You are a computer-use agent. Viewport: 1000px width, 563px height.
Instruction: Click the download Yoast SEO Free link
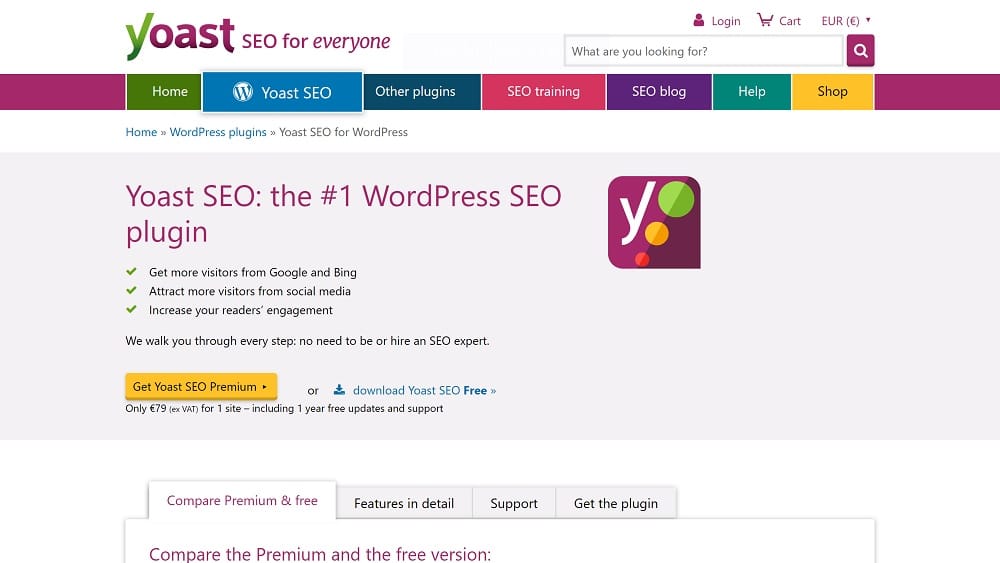[424, 390]
